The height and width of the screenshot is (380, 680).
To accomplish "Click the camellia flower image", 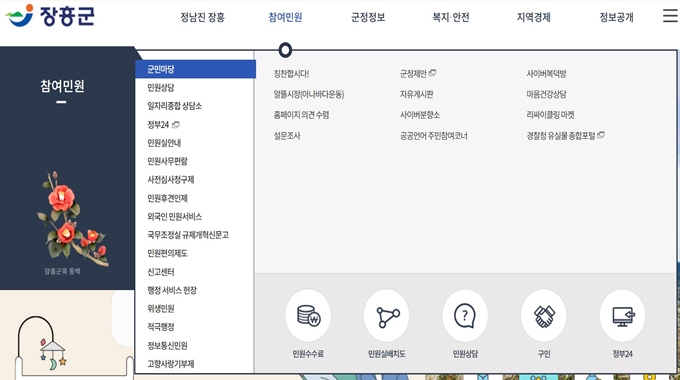I will click(x=73, y=218).
